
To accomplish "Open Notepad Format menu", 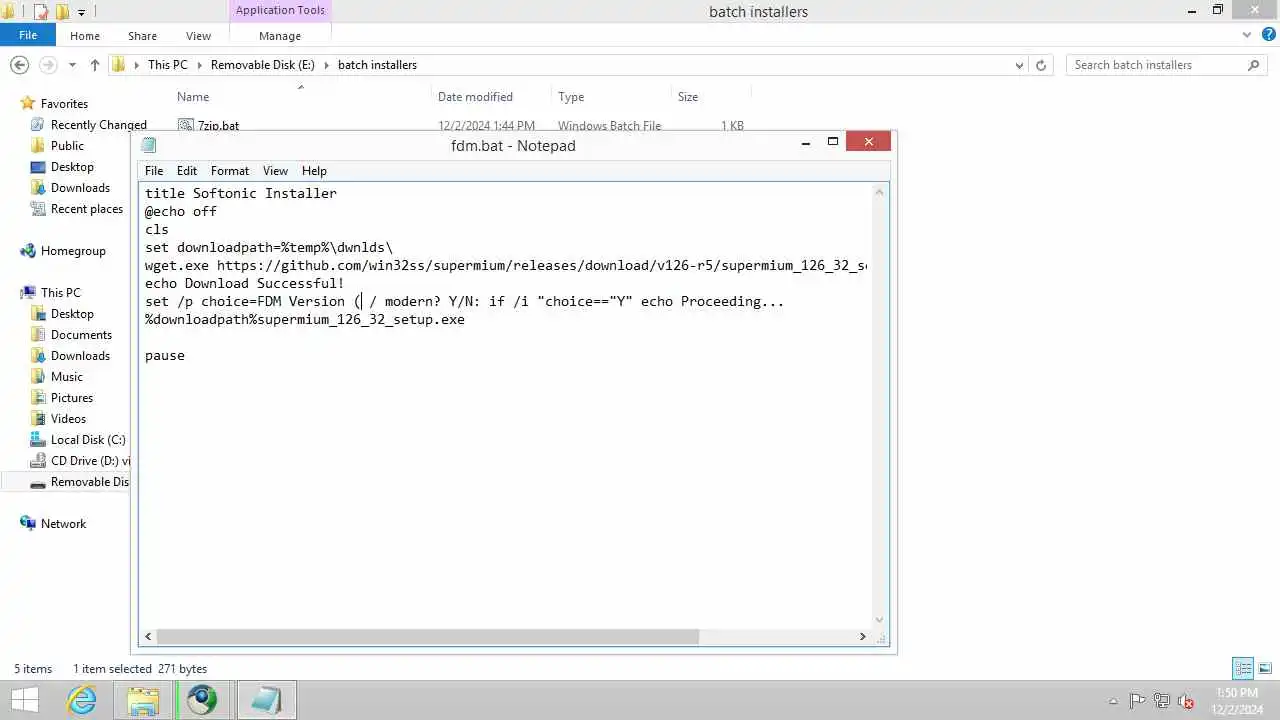I will [230, 171].
